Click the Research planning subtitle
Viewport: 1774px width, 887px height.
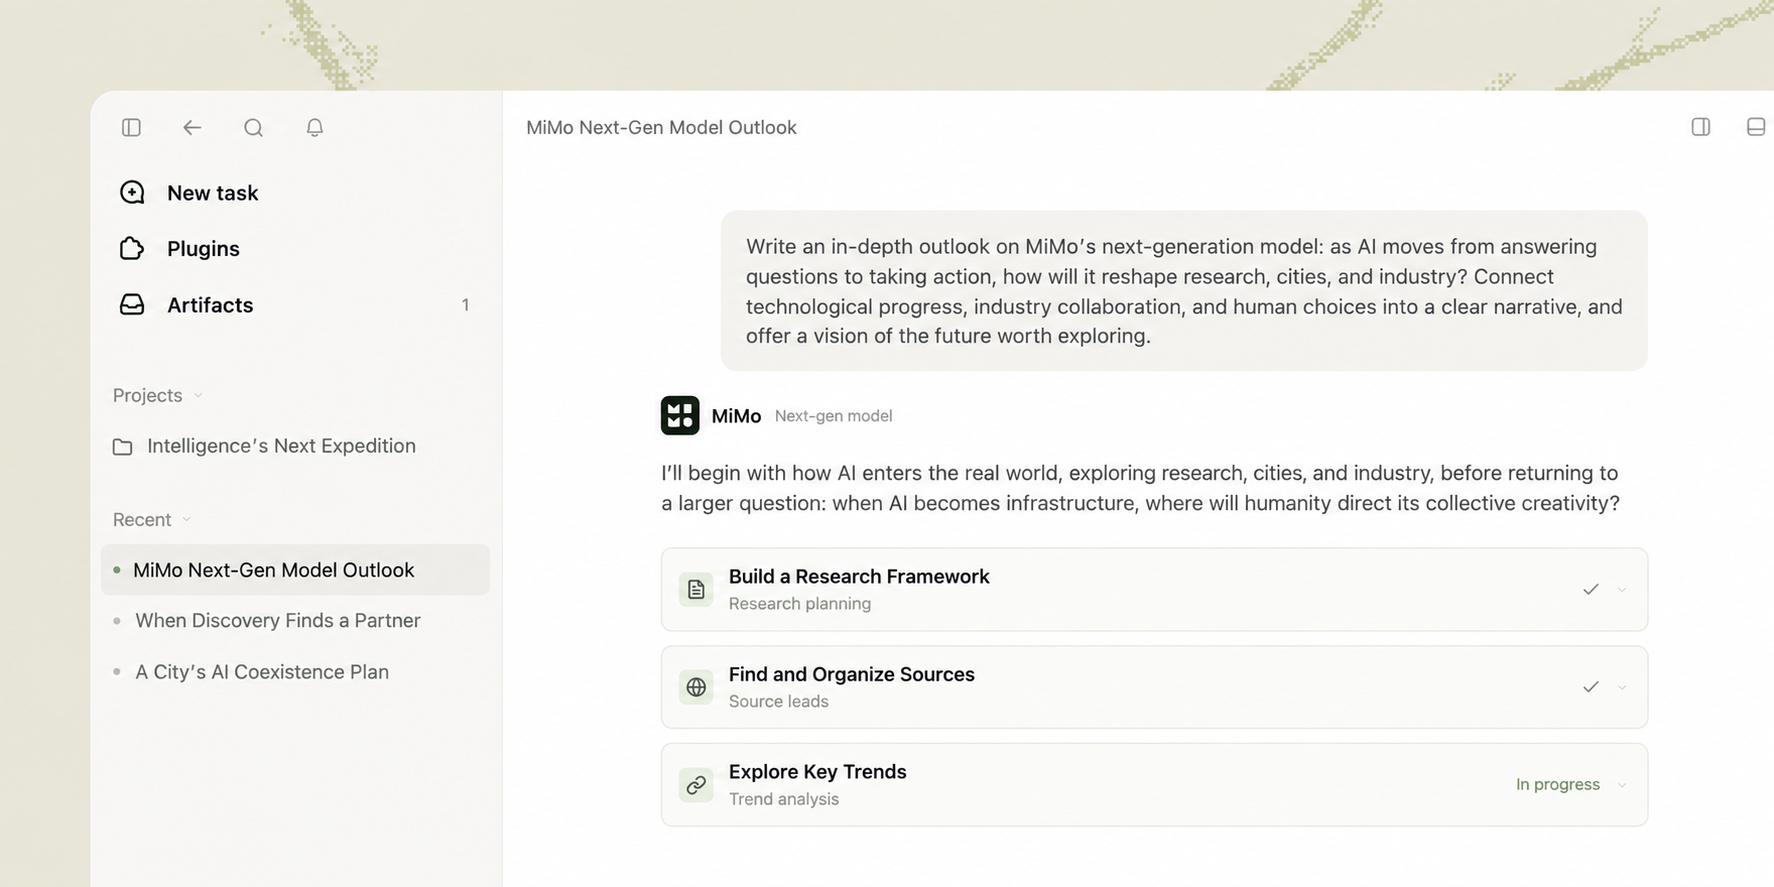(x=800, y=604)
